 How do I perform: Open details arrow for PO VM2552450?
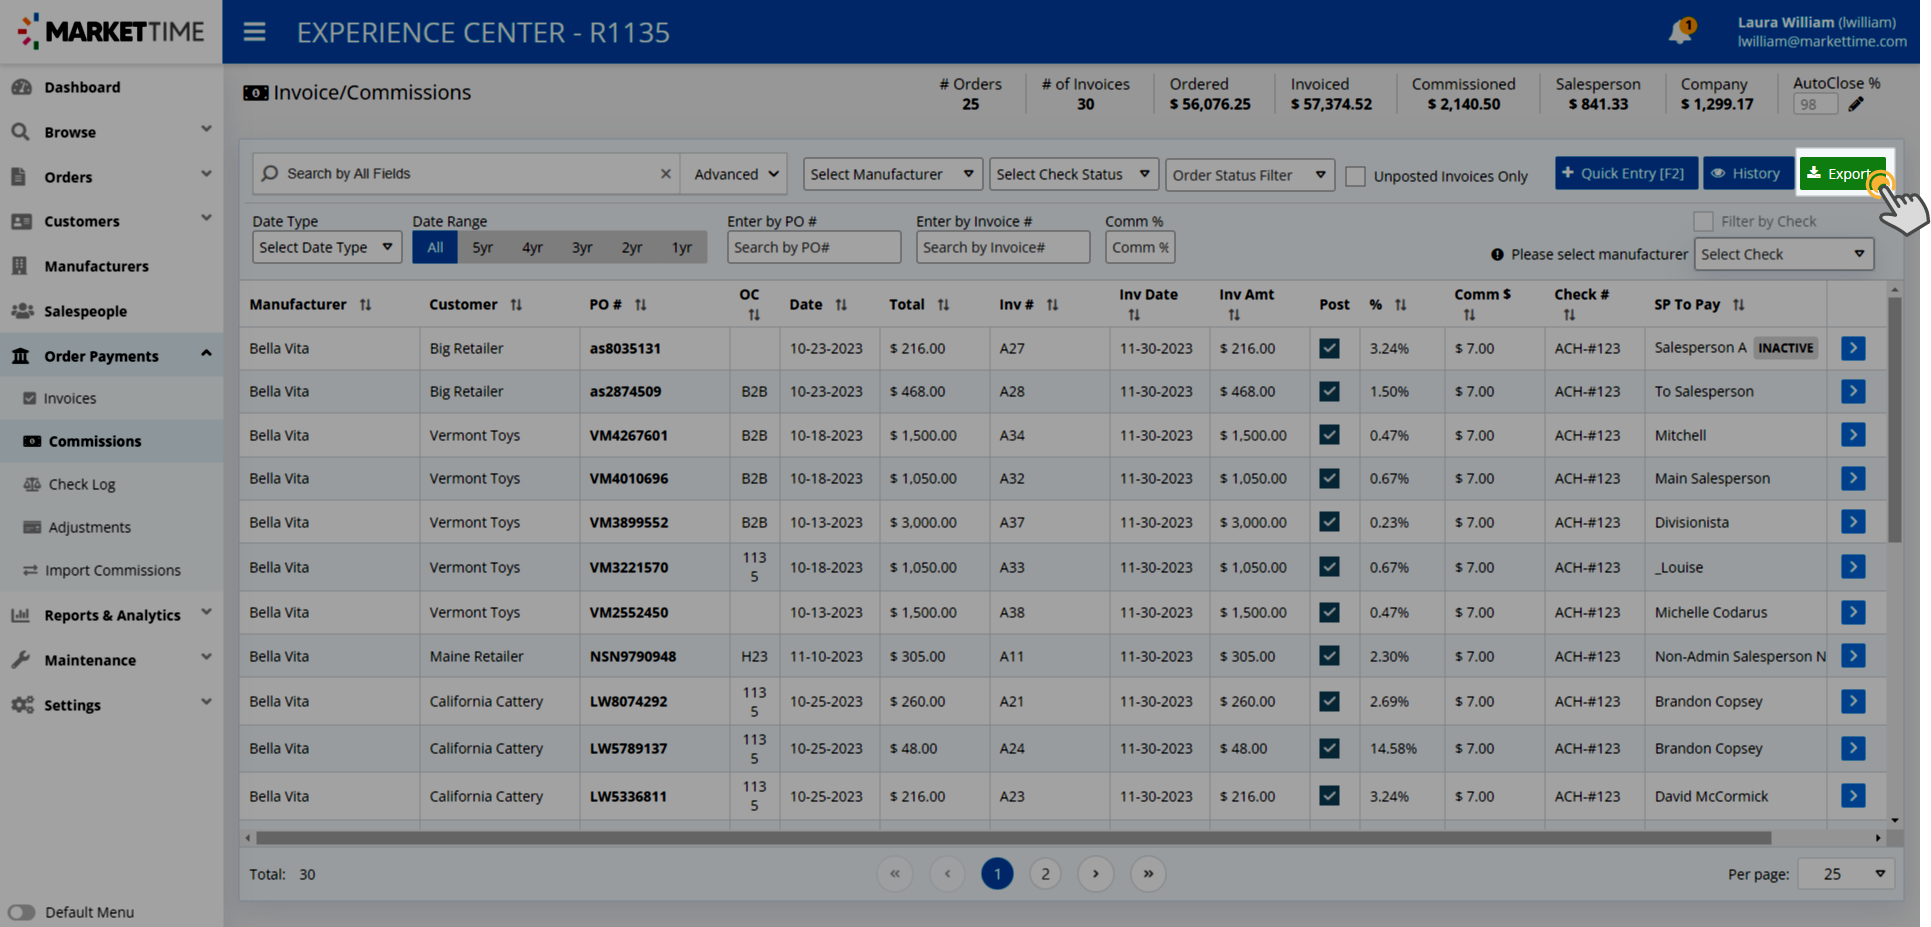pyautogui.click(x=1853, y=612)
